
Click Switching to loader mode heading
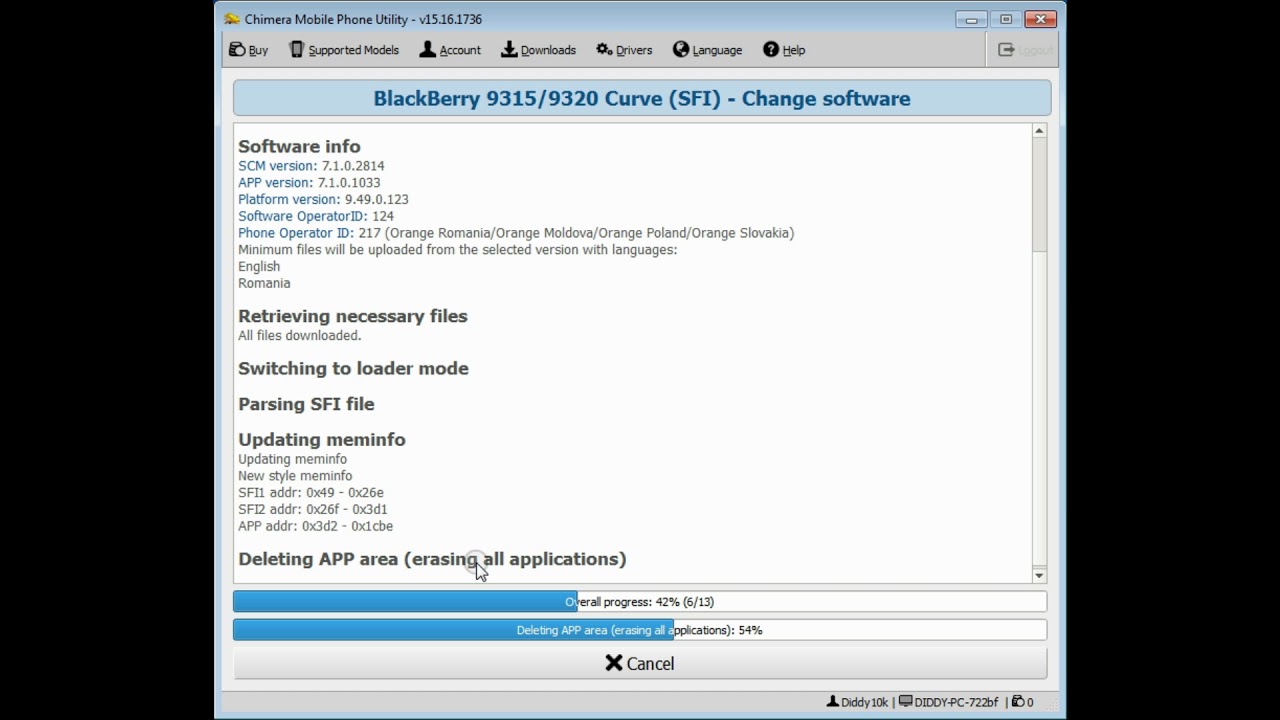pyautogui.click(x=353, y=368)
